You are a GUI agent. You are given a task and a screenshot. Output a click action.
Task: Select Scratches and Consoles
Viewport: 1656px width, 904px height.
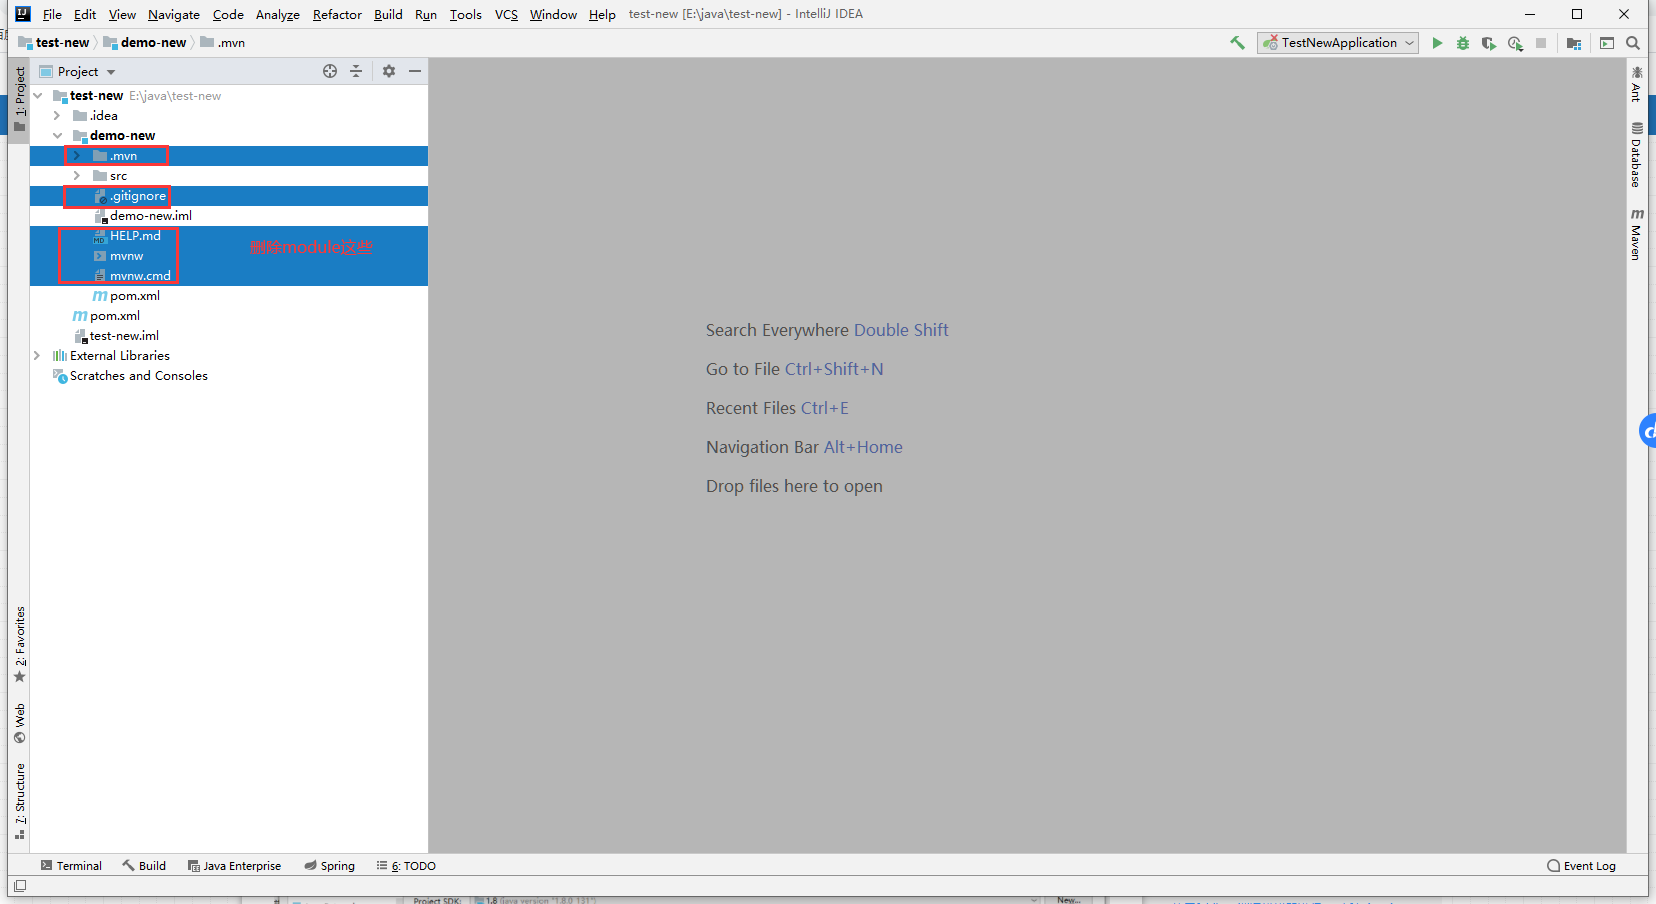pos(229,376)
